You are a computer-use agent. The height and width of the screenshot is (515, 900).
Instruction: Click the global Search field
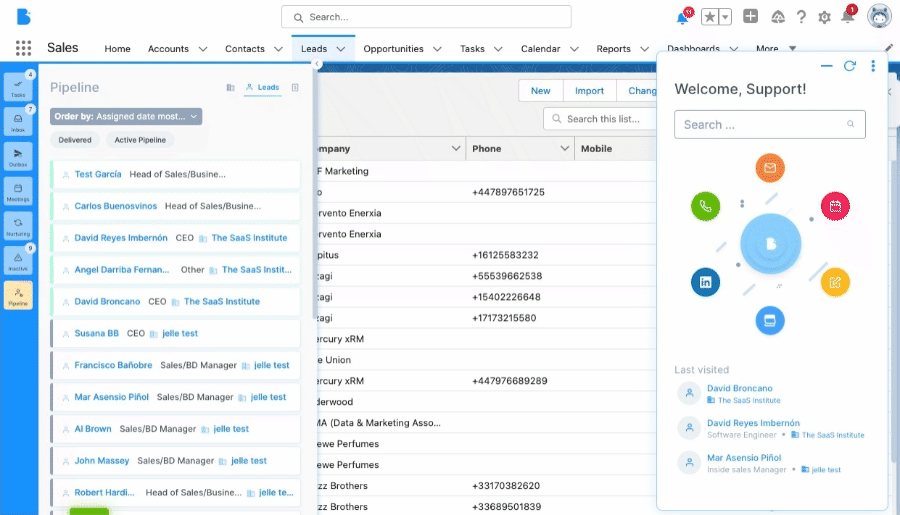tap(426, 17)
